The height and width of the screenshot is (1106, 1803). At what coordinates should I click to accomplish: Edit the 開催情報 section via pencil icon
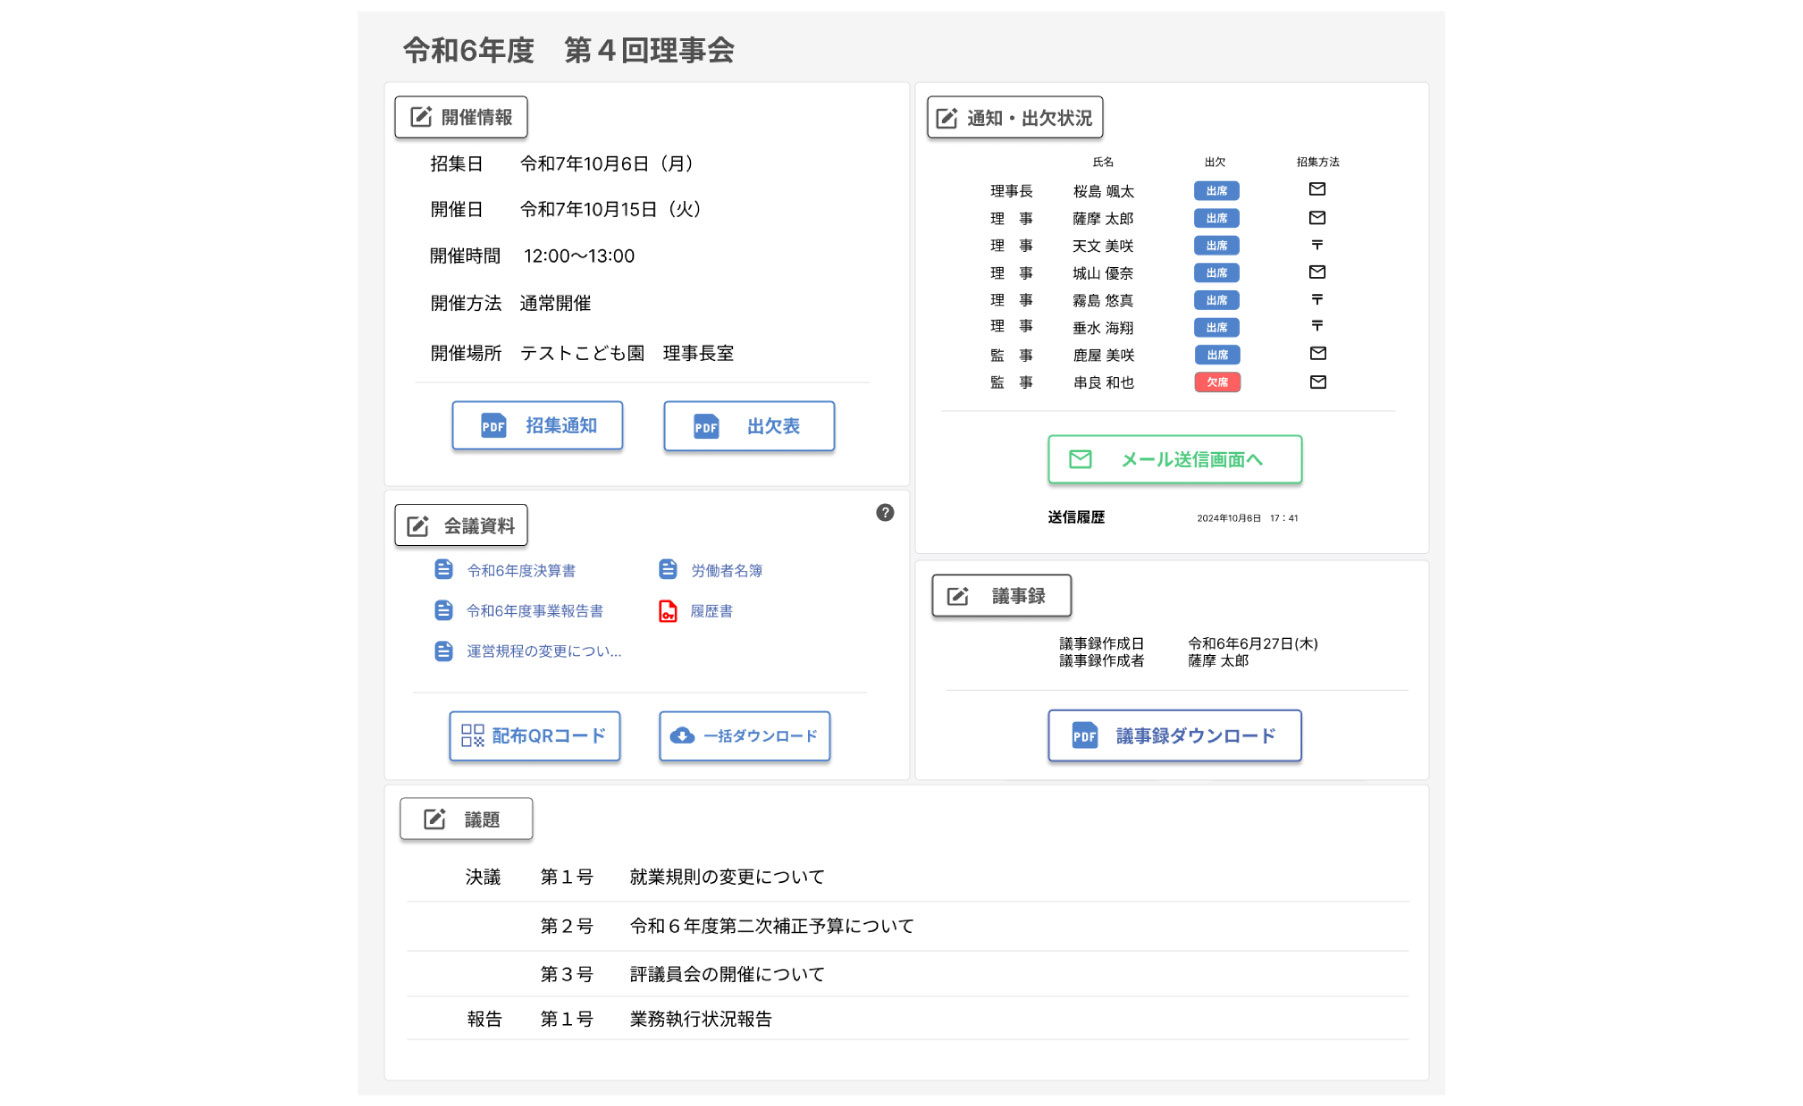421,116
